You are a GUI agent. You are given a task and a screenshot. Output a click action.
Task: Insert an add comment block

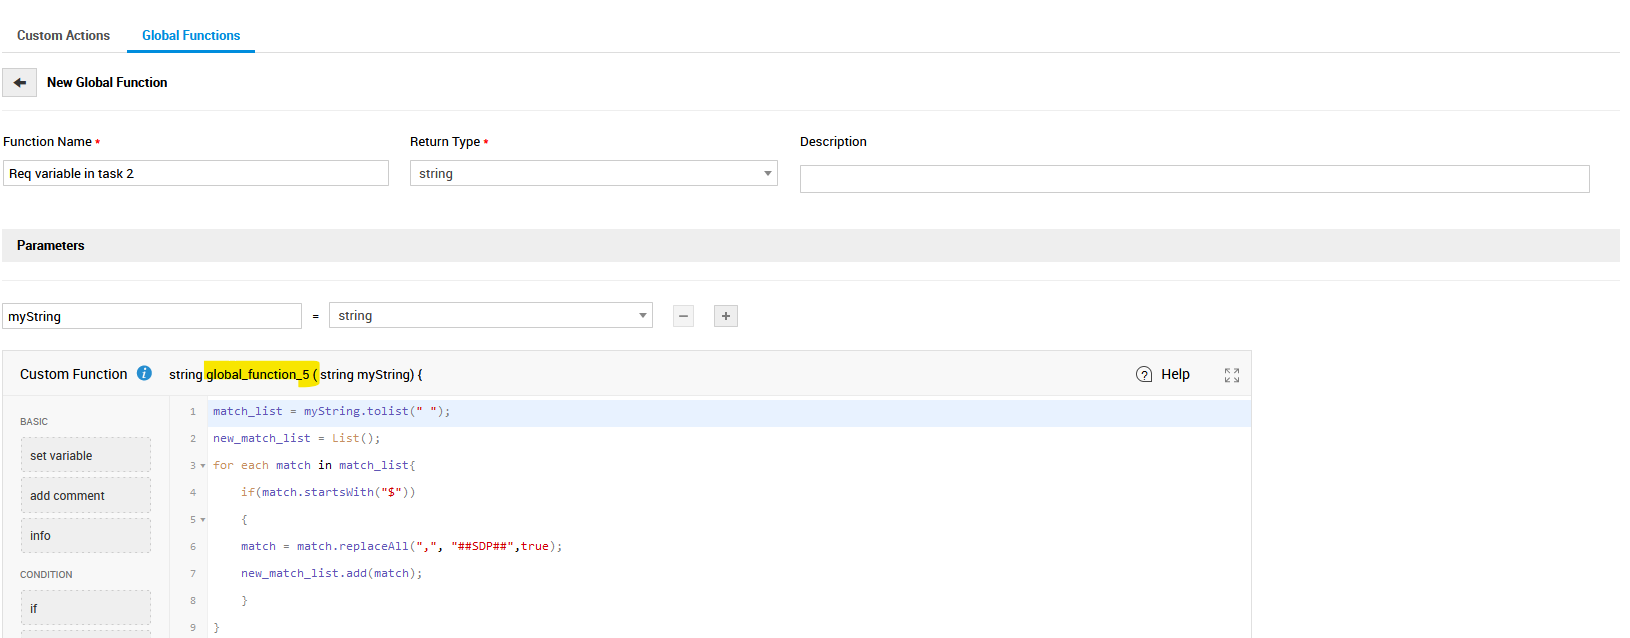coord(86,495)
